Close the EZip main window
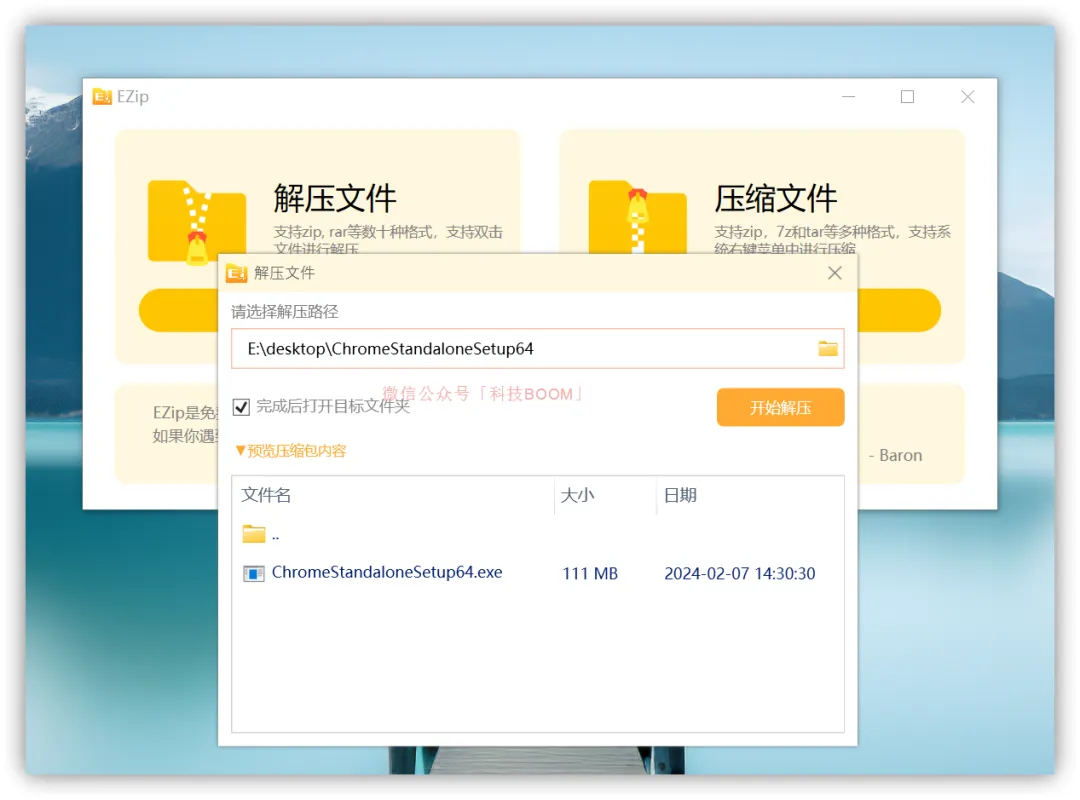 (x=968, y=97)
